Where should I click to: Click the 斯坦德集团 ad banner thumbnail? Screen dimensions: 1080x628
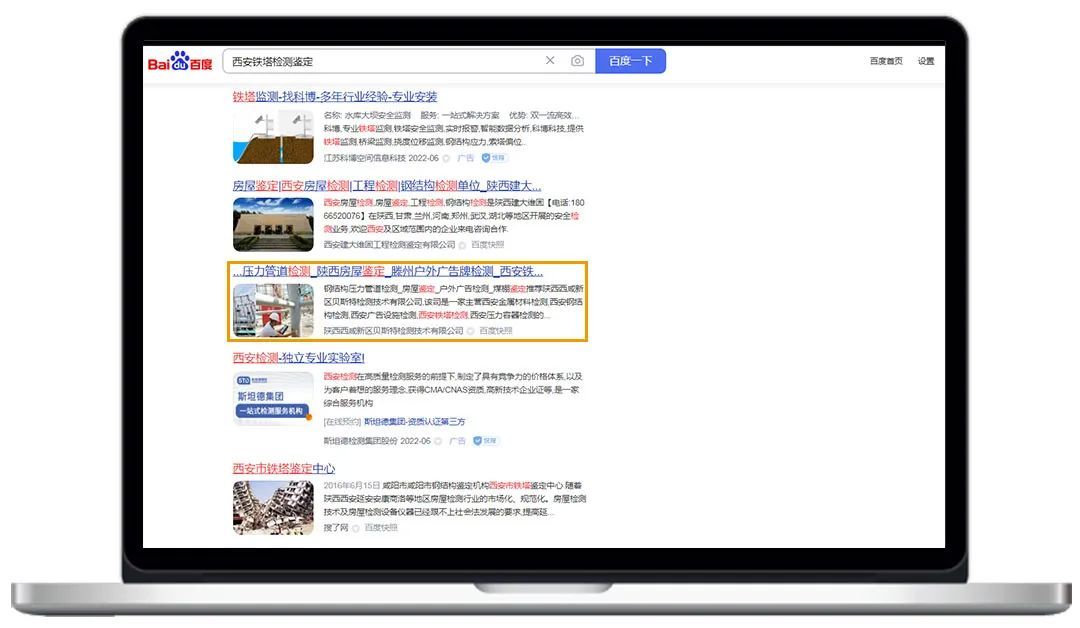coord(273,398)
